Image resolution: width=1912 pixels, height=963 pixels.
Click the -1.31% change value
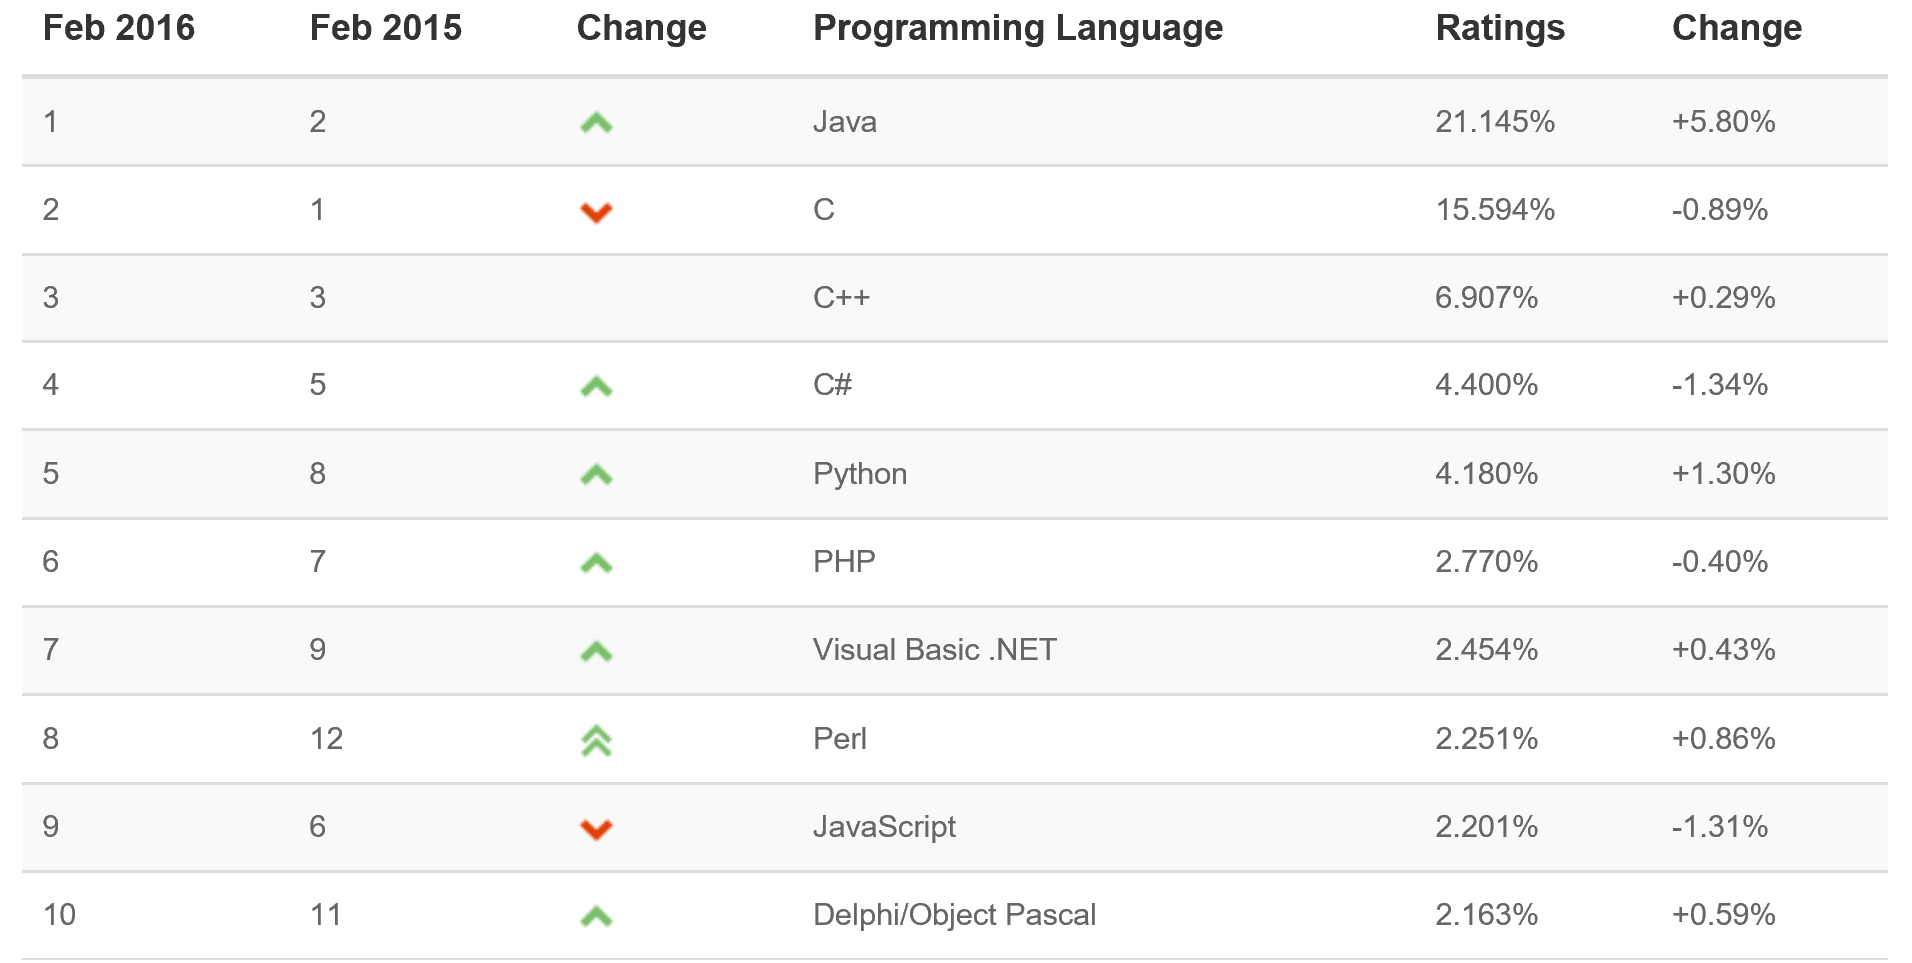click(x=1720, y=827)
